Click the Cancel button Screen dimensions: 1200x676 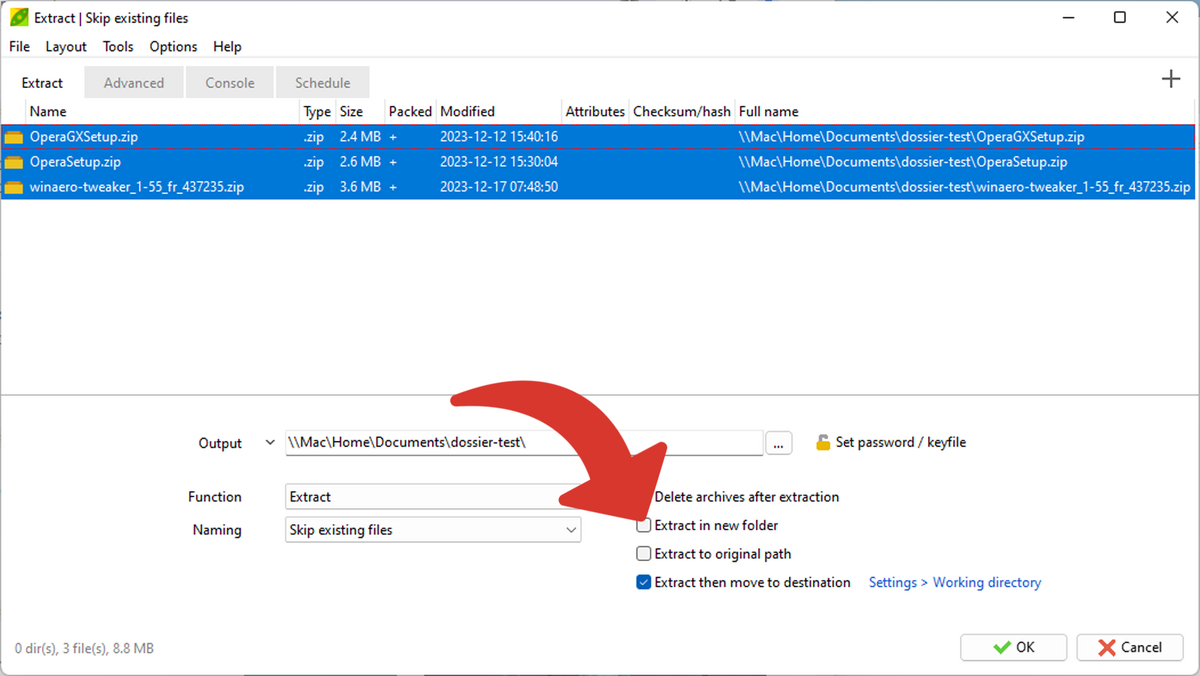tap(1130, 647)
